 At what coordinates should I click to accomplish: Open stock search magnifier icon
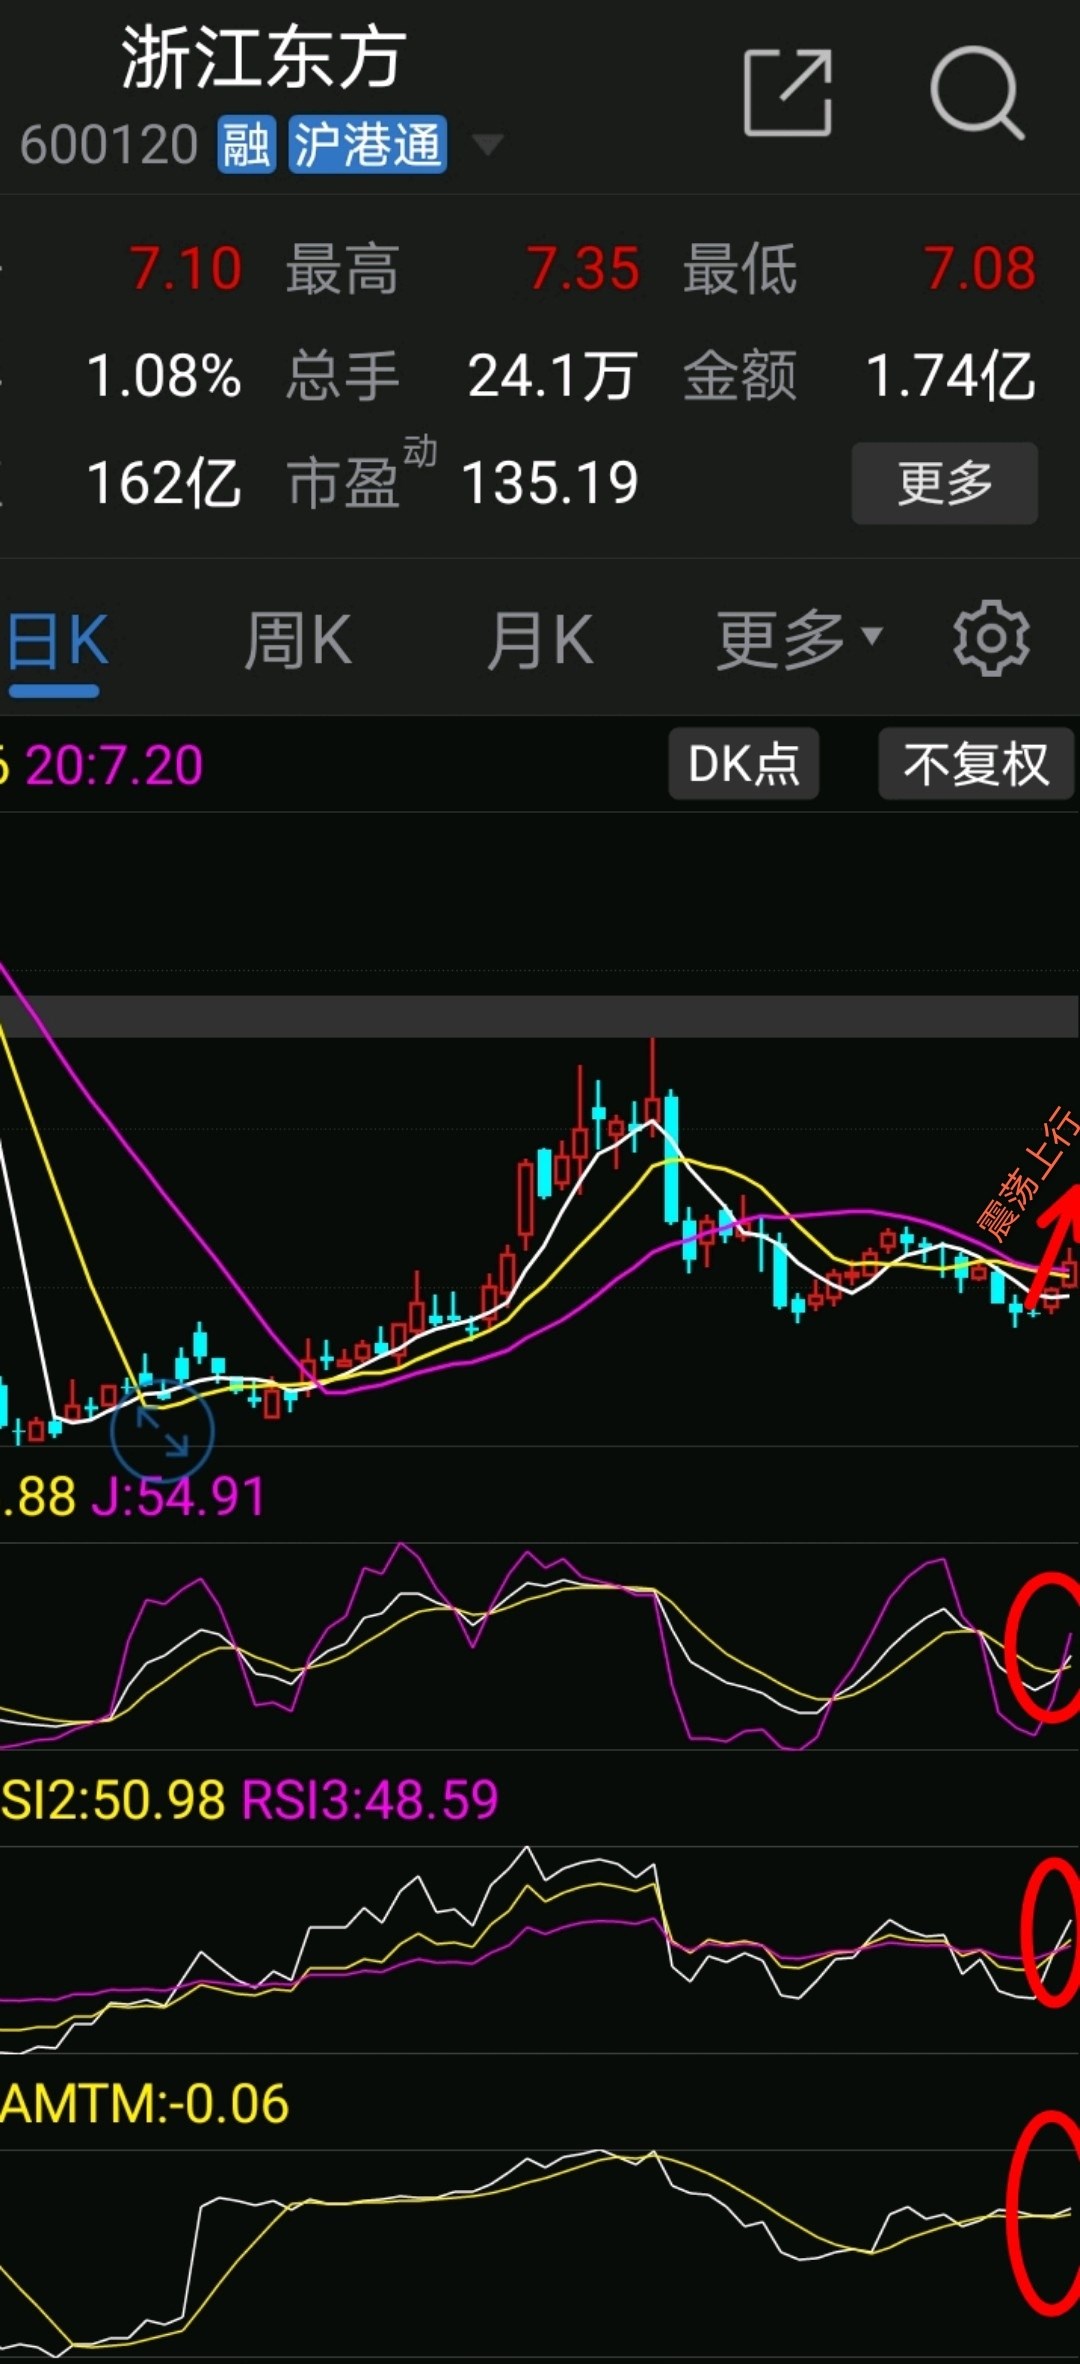[x=977, y=92]
